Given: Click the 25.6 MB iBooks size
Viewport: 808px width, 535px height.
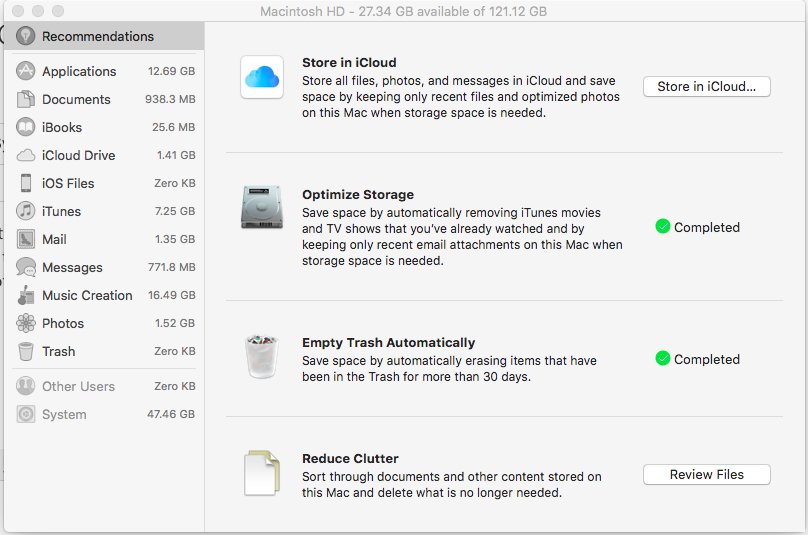Looking at the screenshot, I should click(x=174, y=127).
